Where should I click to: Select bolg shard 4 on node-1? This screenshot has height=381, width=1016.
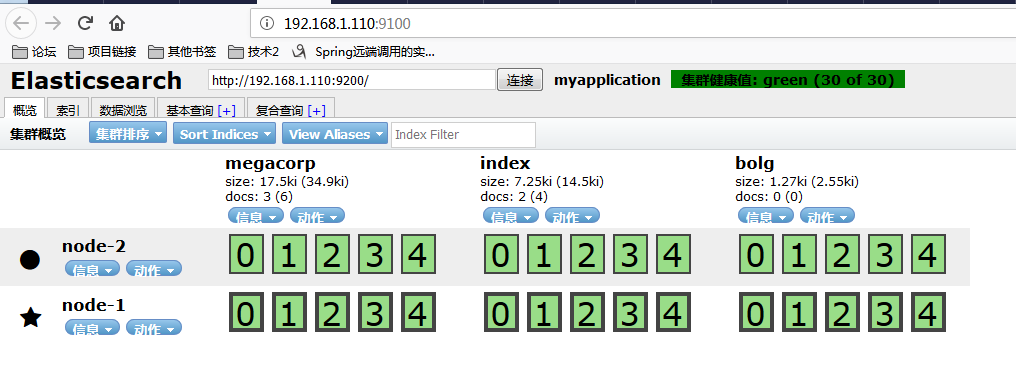(929, 312)
